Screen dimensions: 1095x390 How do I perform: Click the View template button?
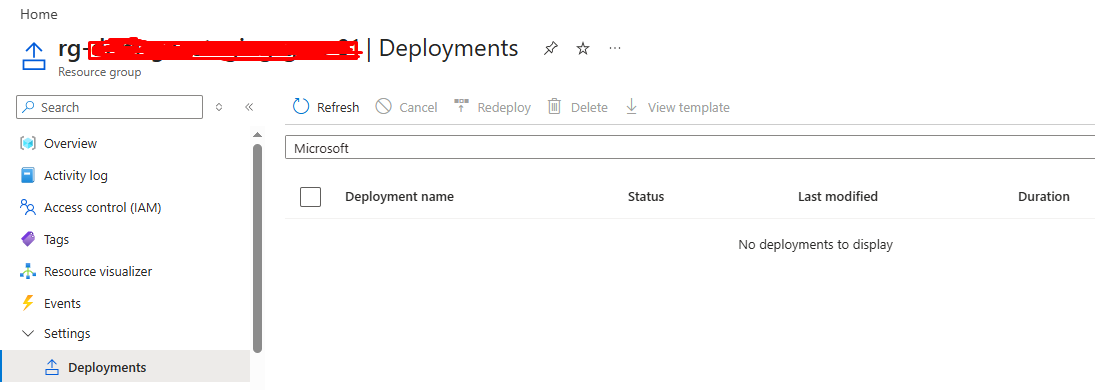pos(677,107)
